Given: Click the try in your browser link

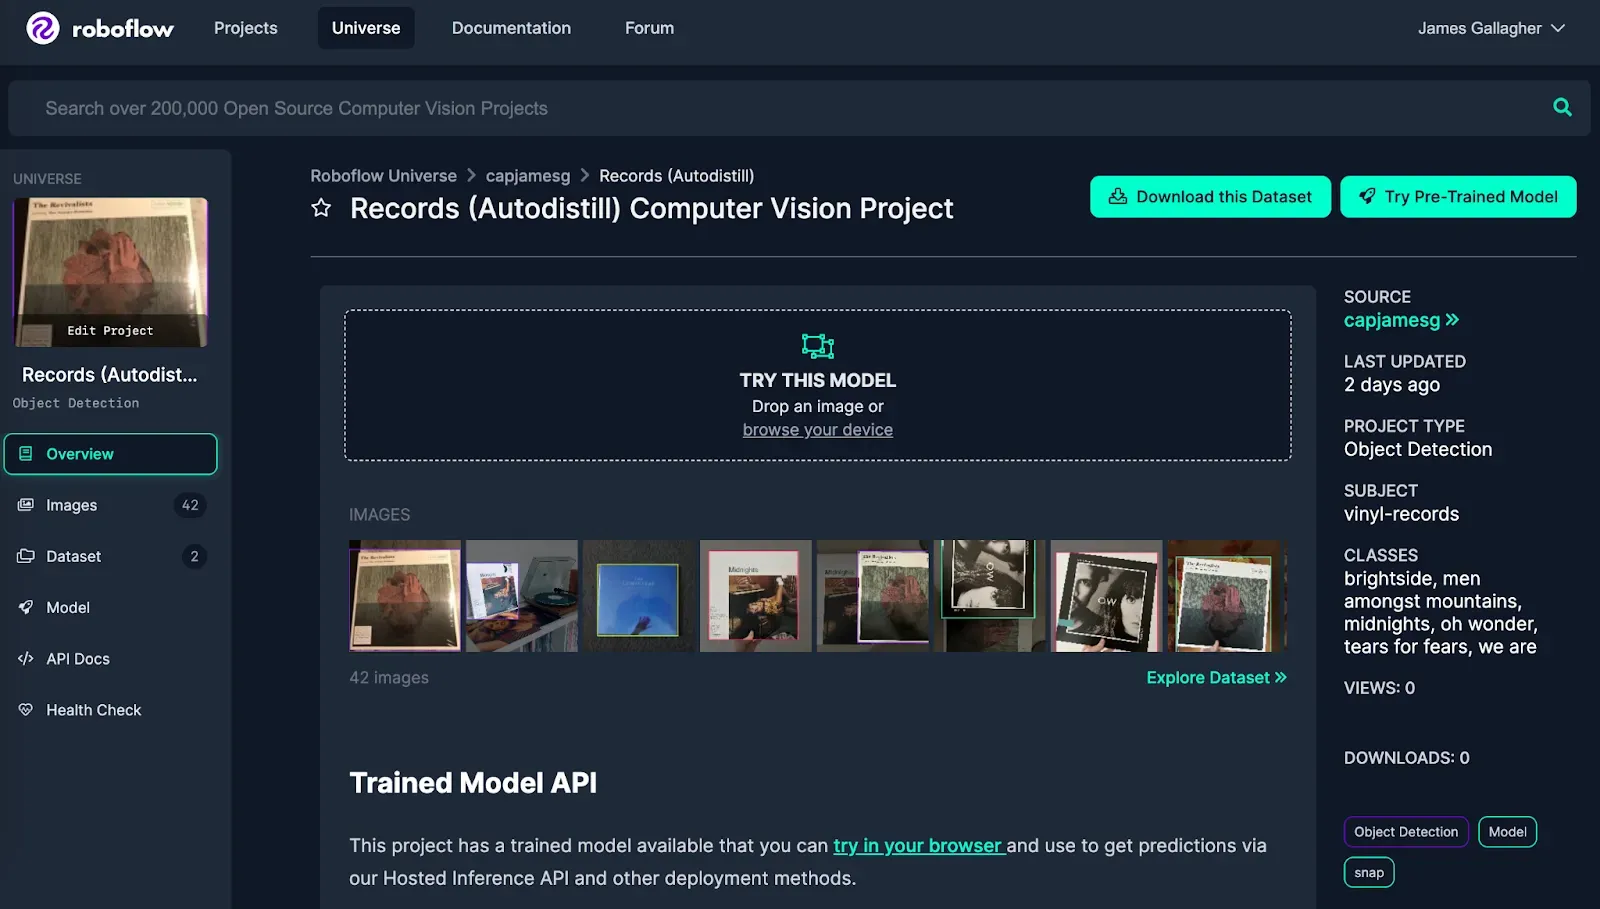Looking at the screenshot, I should tap(919, 845).
